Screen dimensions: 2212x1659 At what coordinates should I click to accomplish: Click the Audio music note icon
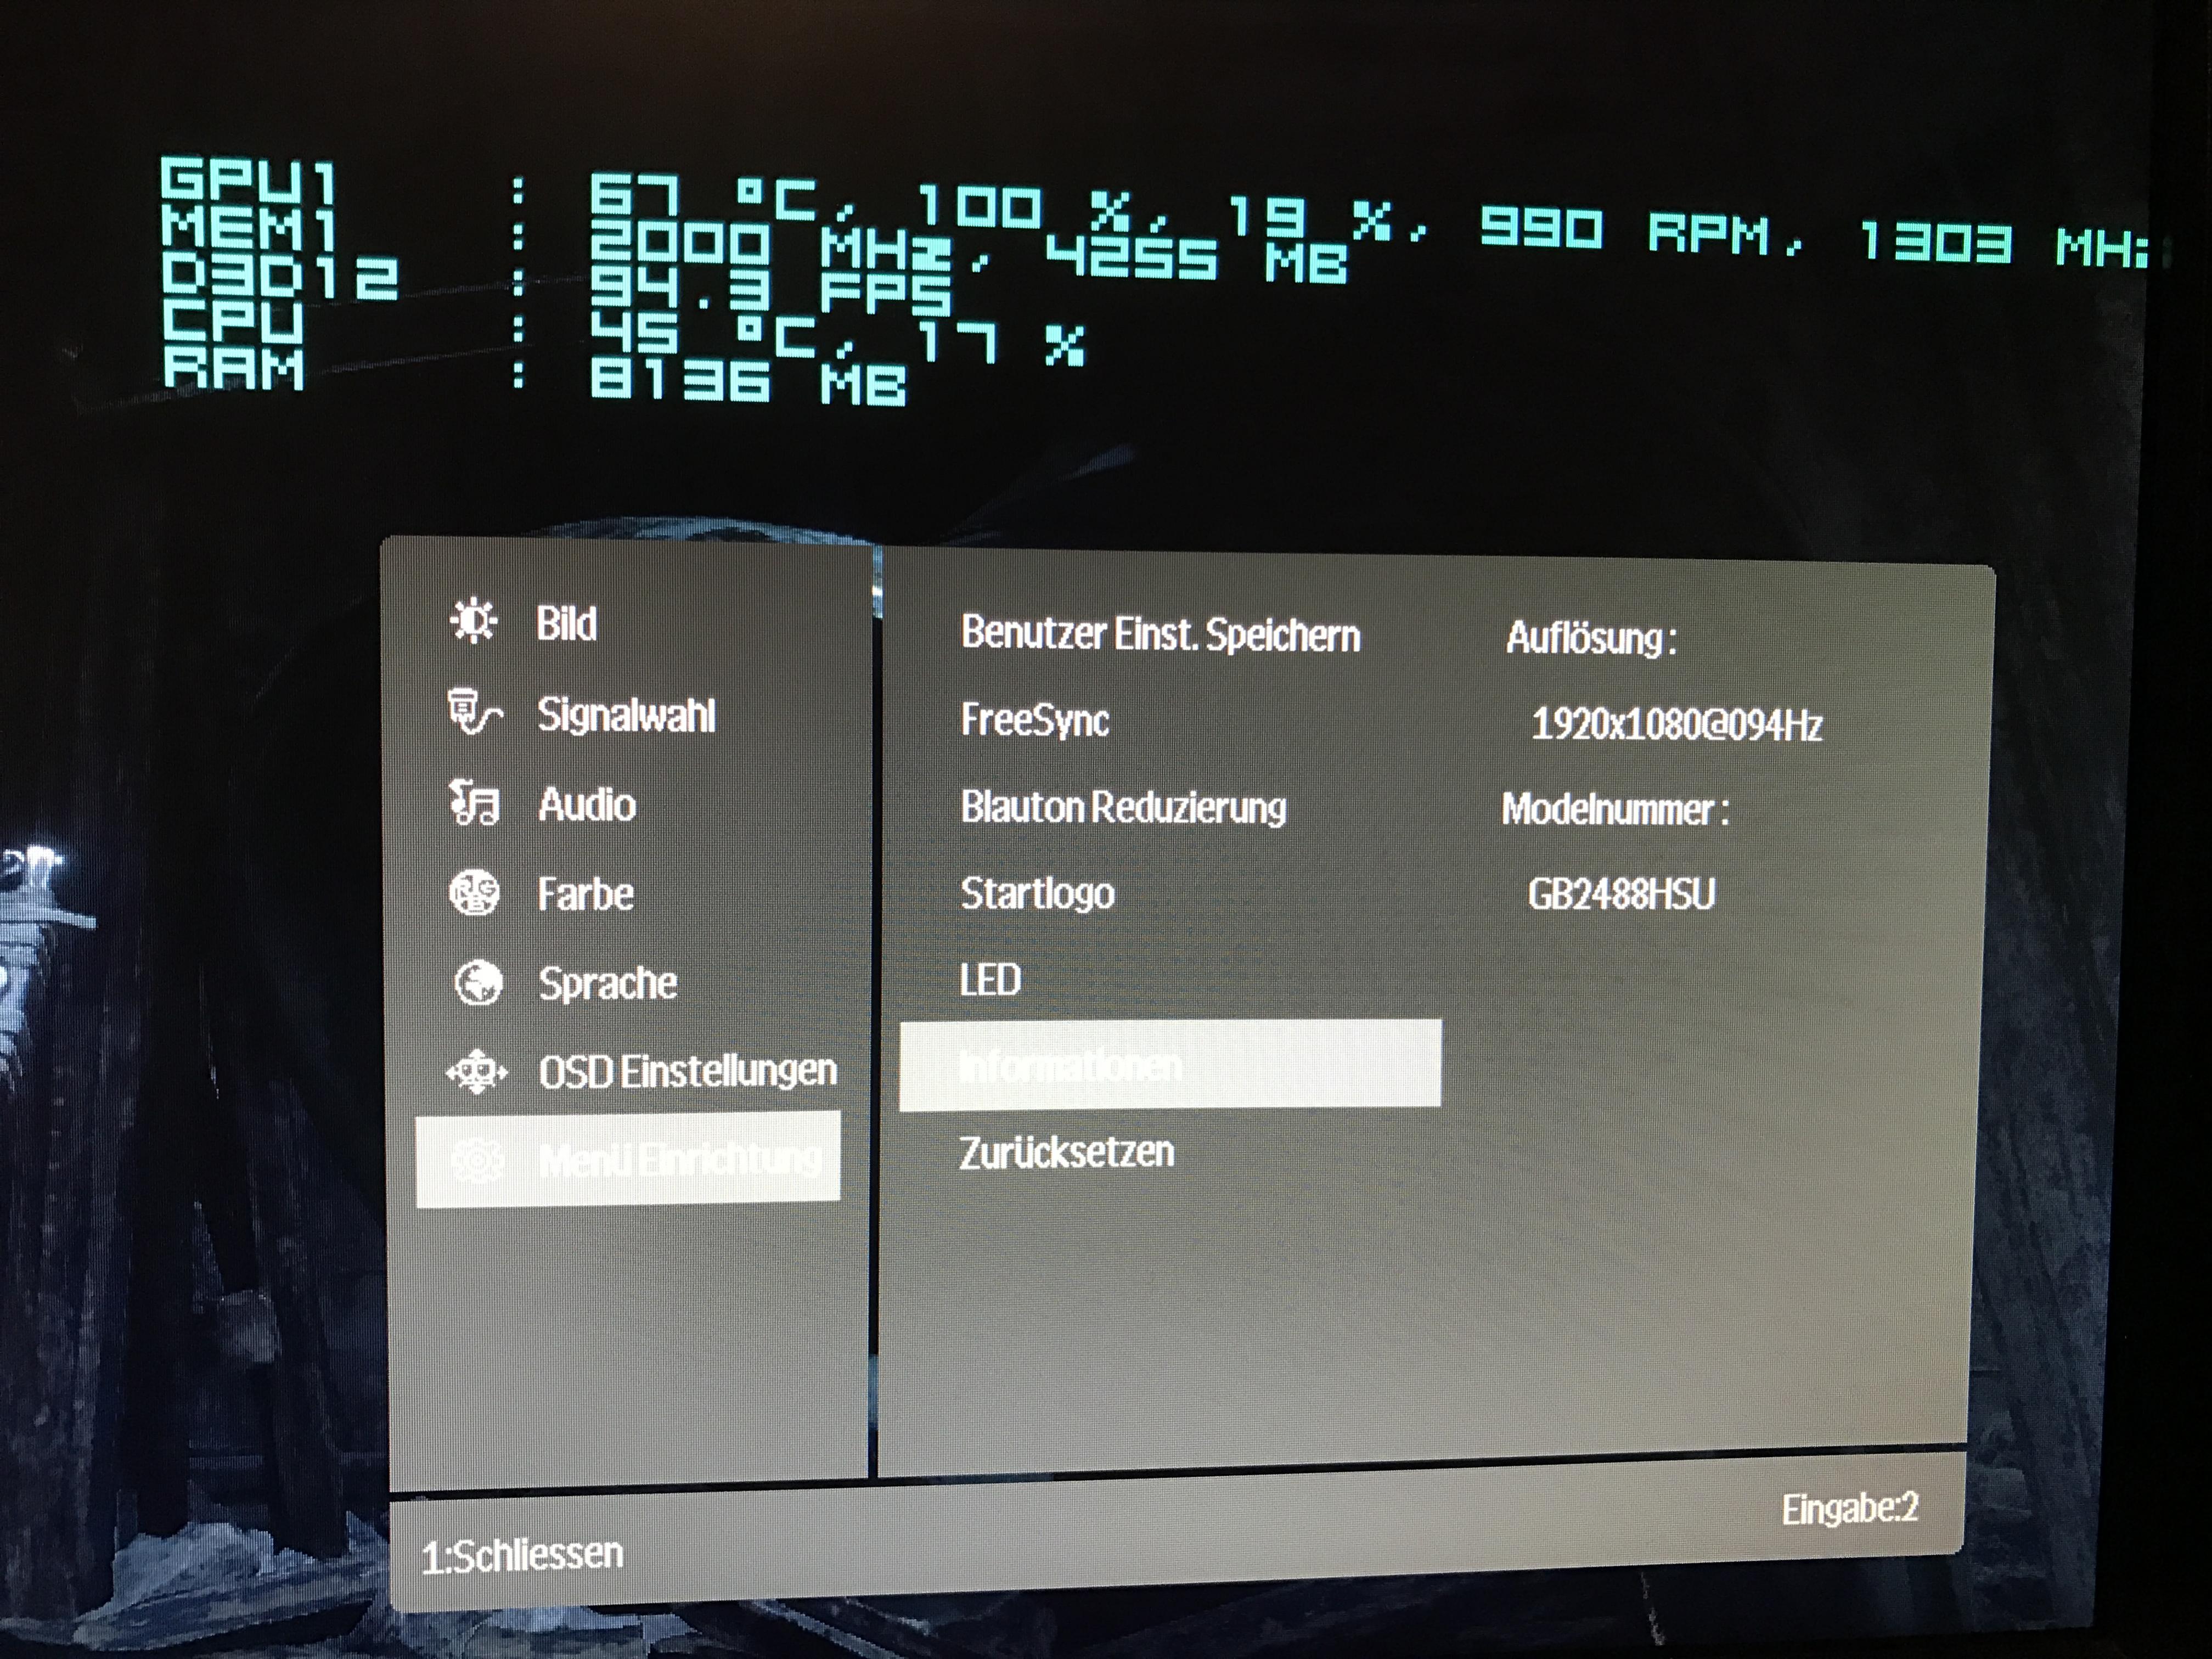tap(474, 803)
